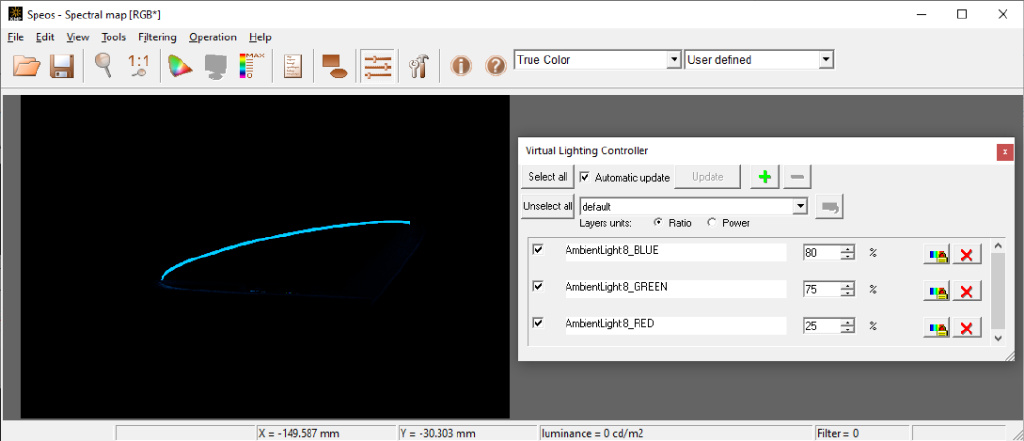
Task: Click the open folder toolbar icon
Action: pyautogui.click(x=27, y=66)
